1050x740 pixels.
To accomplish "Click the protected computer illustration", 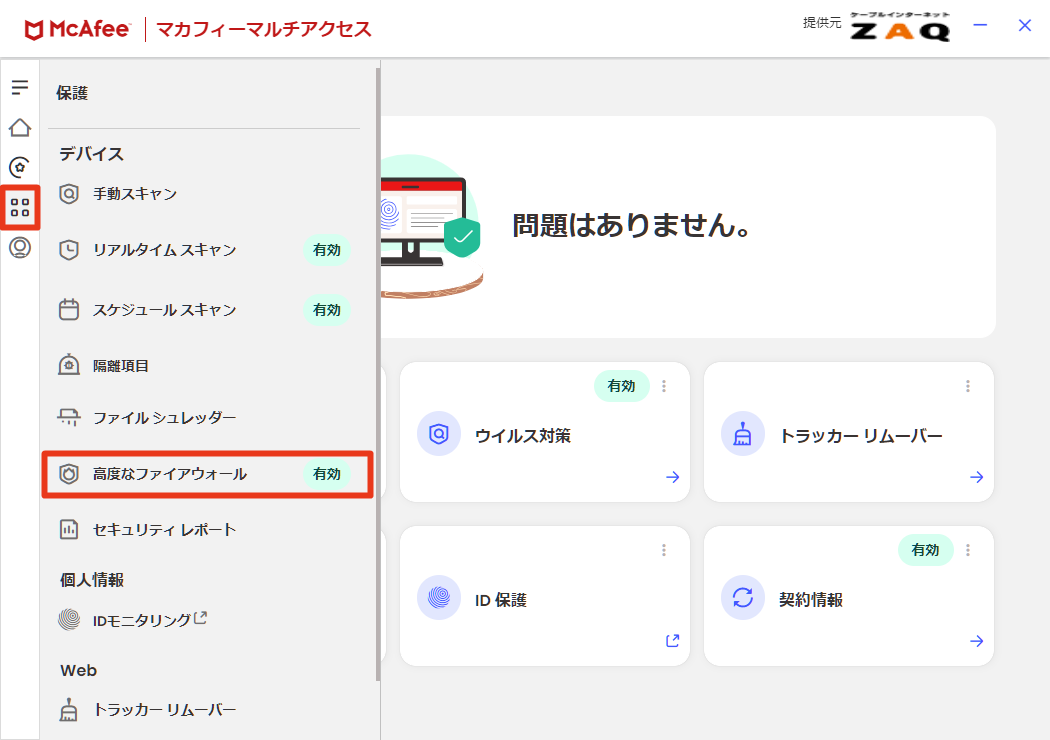I will 432,228.
